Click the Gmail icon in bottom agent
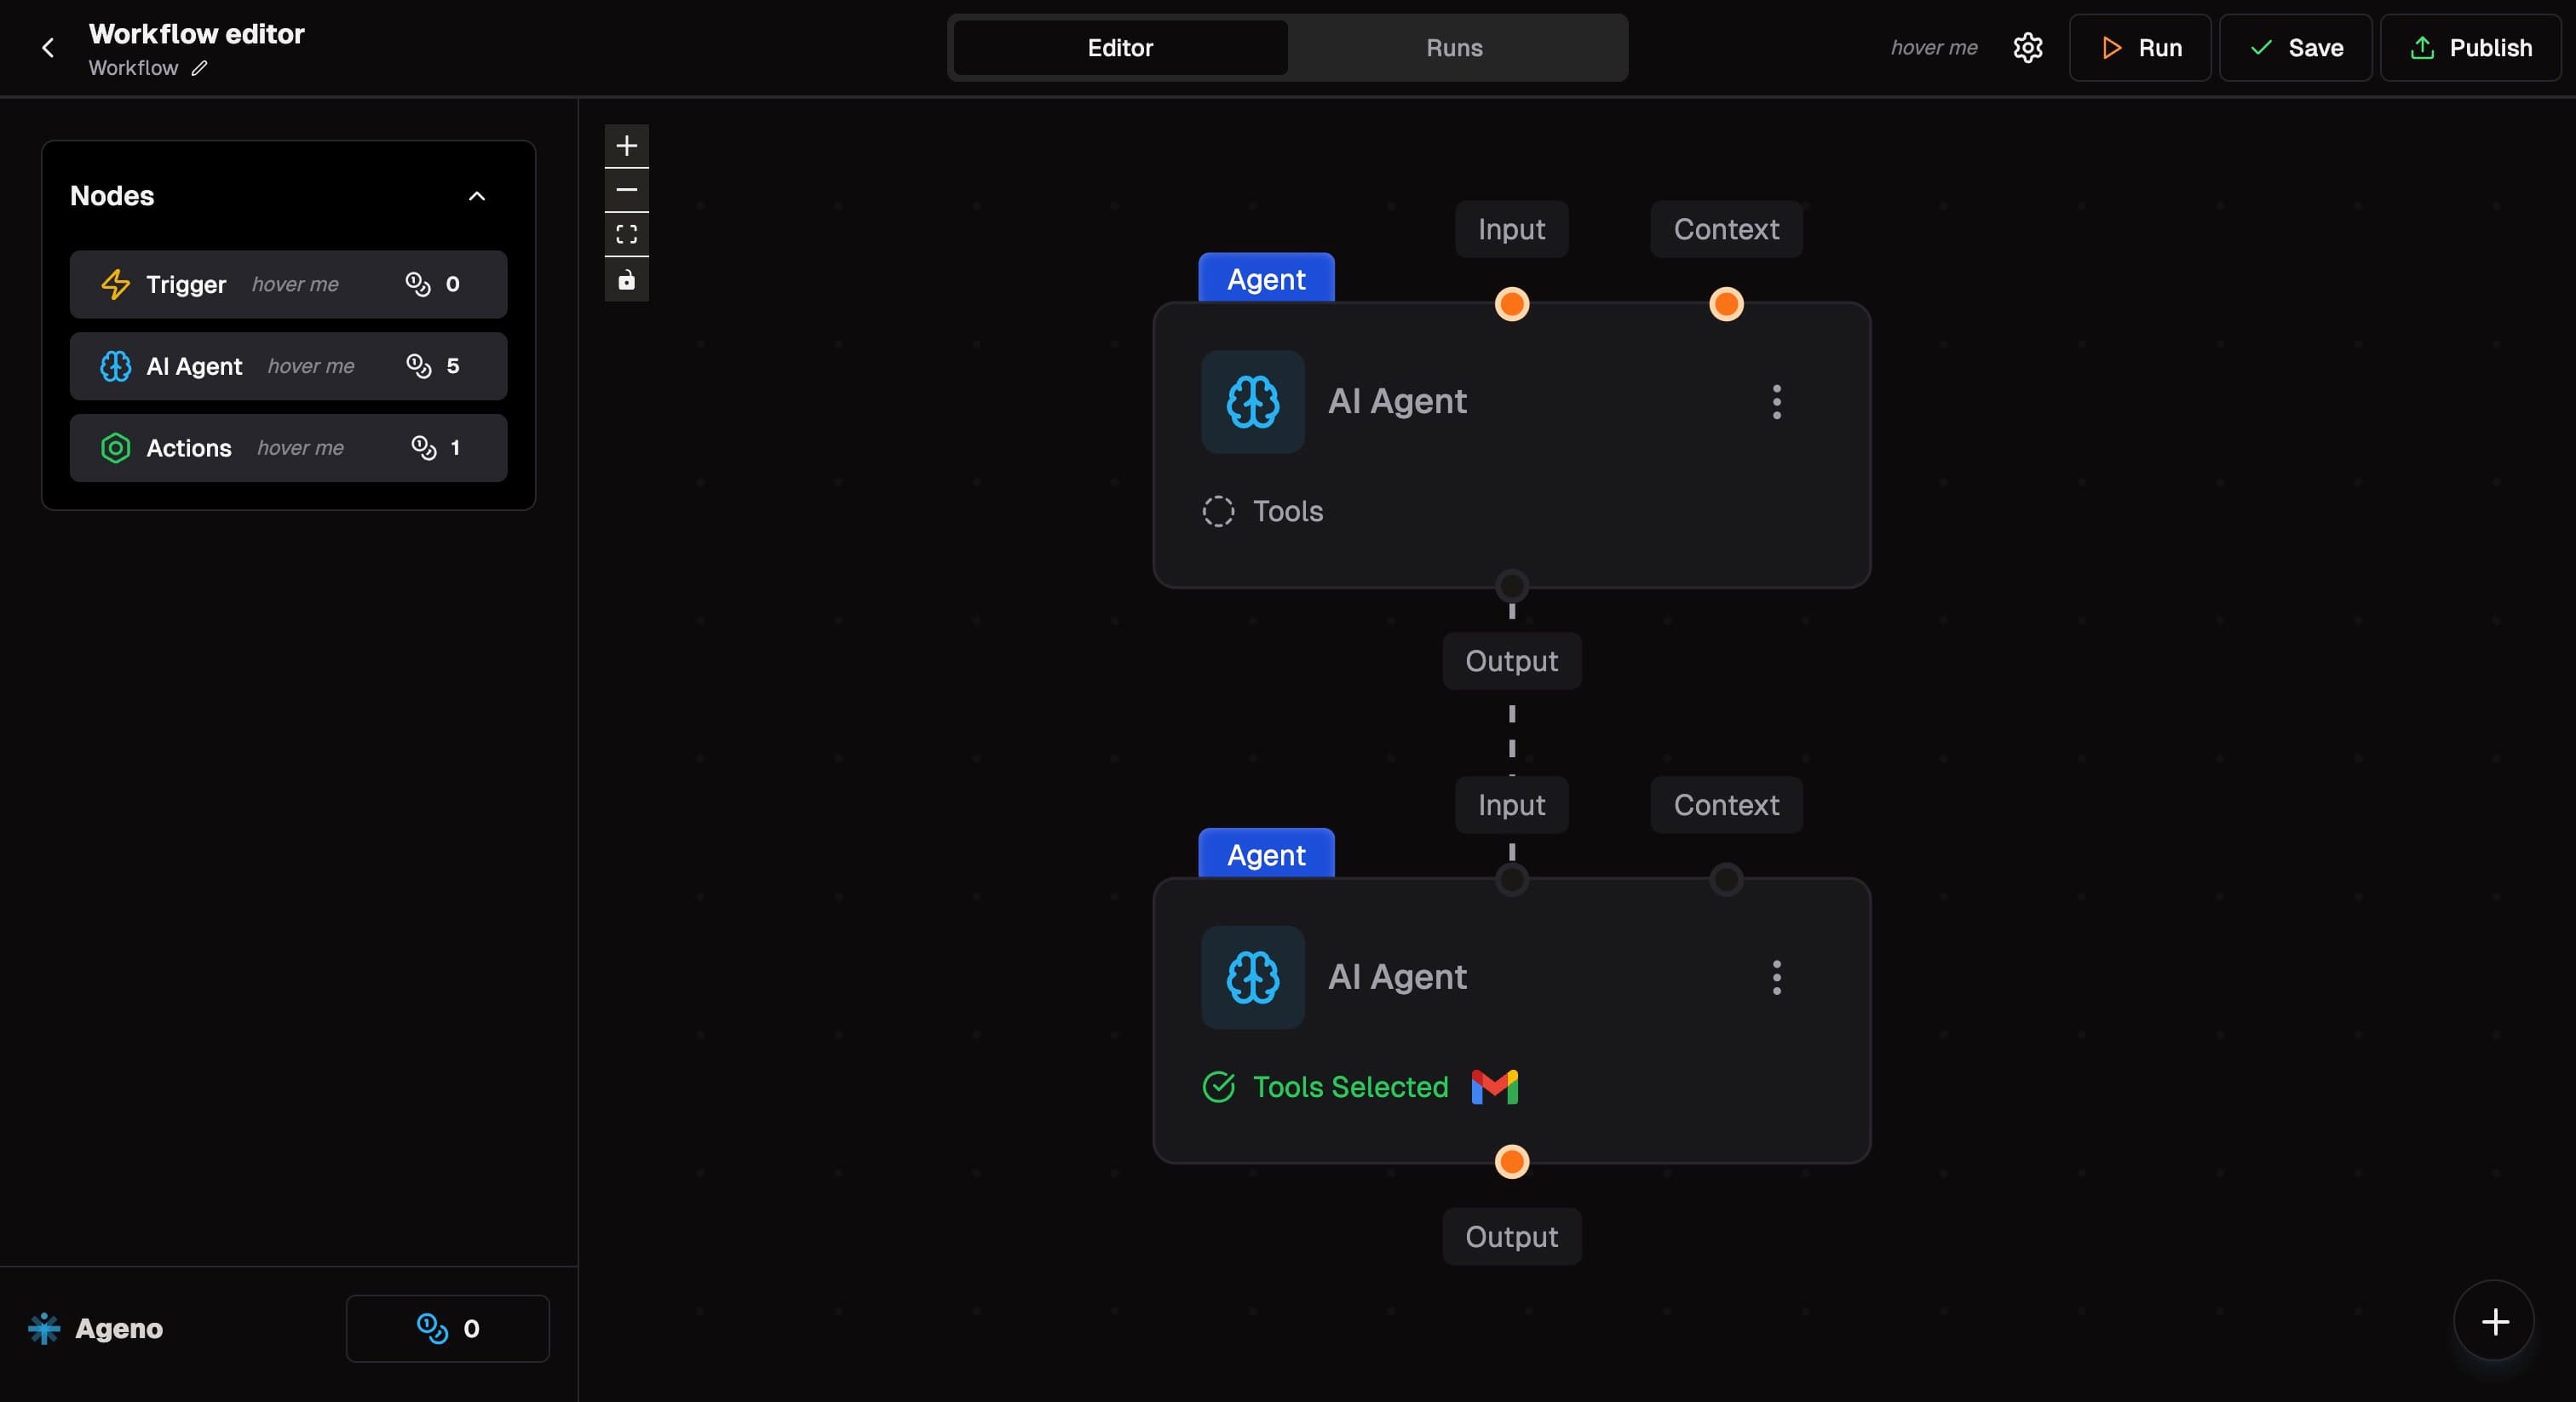The height and width of the screenshot is (1402, 2576). [x=1494, y=1087]
